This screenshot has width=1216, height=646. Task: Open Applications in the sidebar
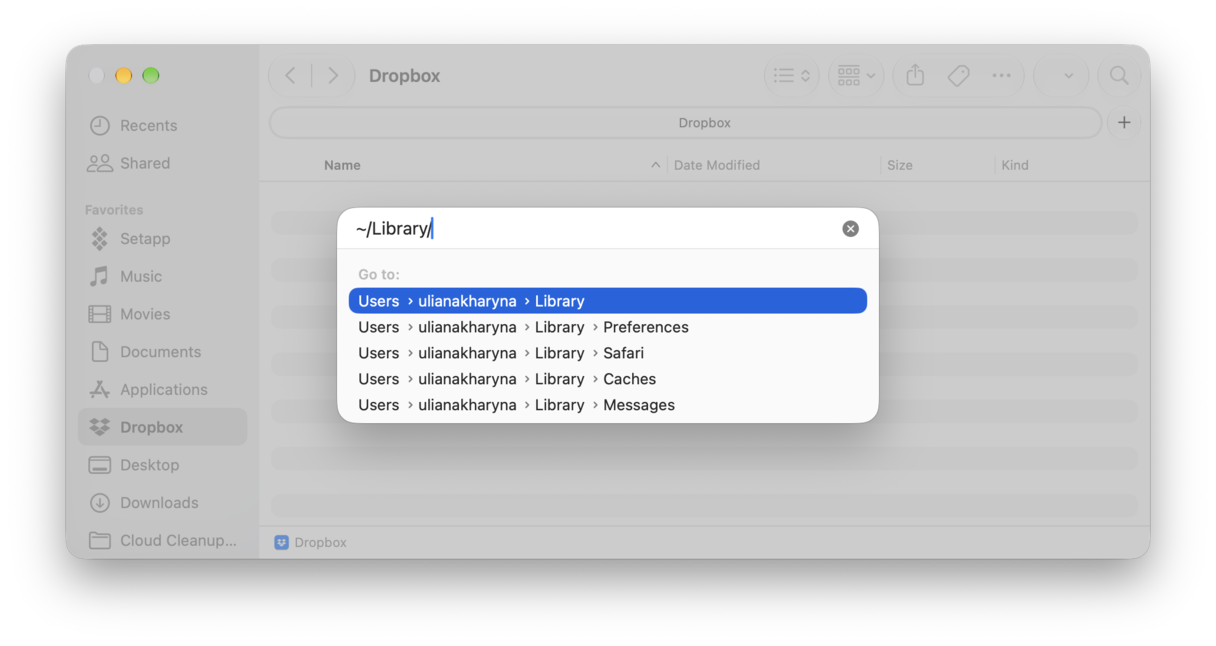[x=162, y=390]
